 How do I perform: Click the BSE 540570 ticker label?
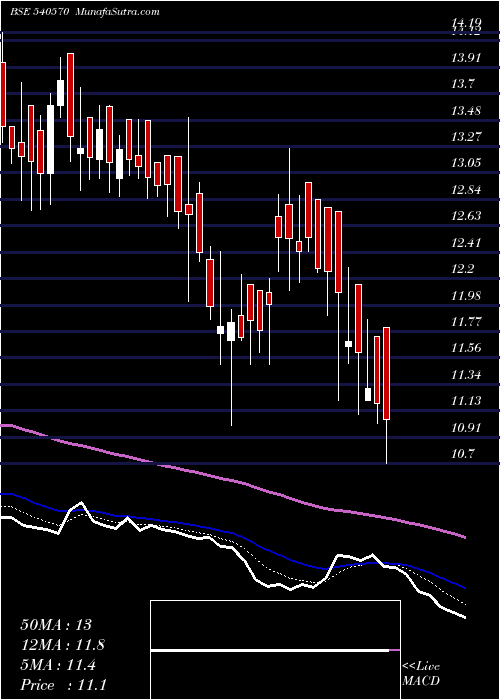pos(39,12)
